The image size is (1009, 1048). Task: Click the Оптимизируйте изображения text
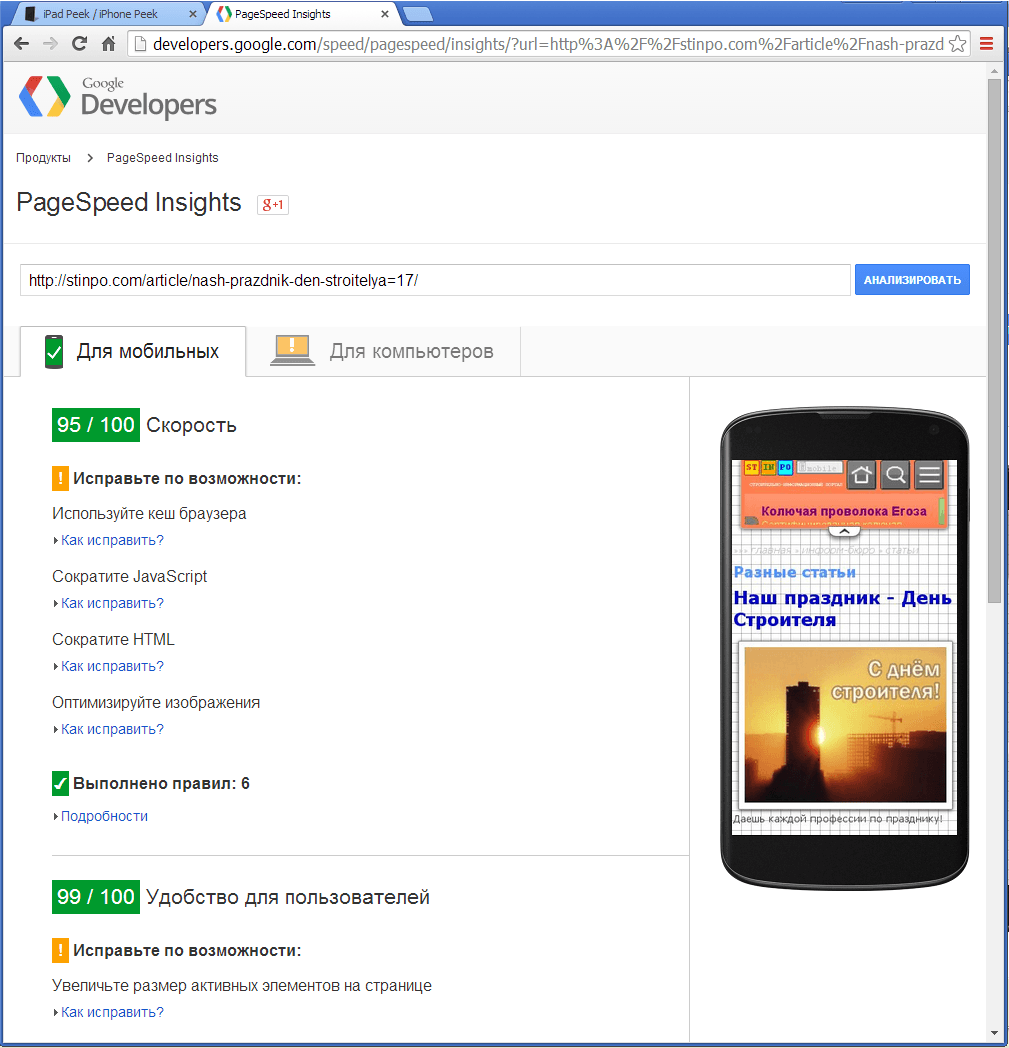[x=156, y=702]
